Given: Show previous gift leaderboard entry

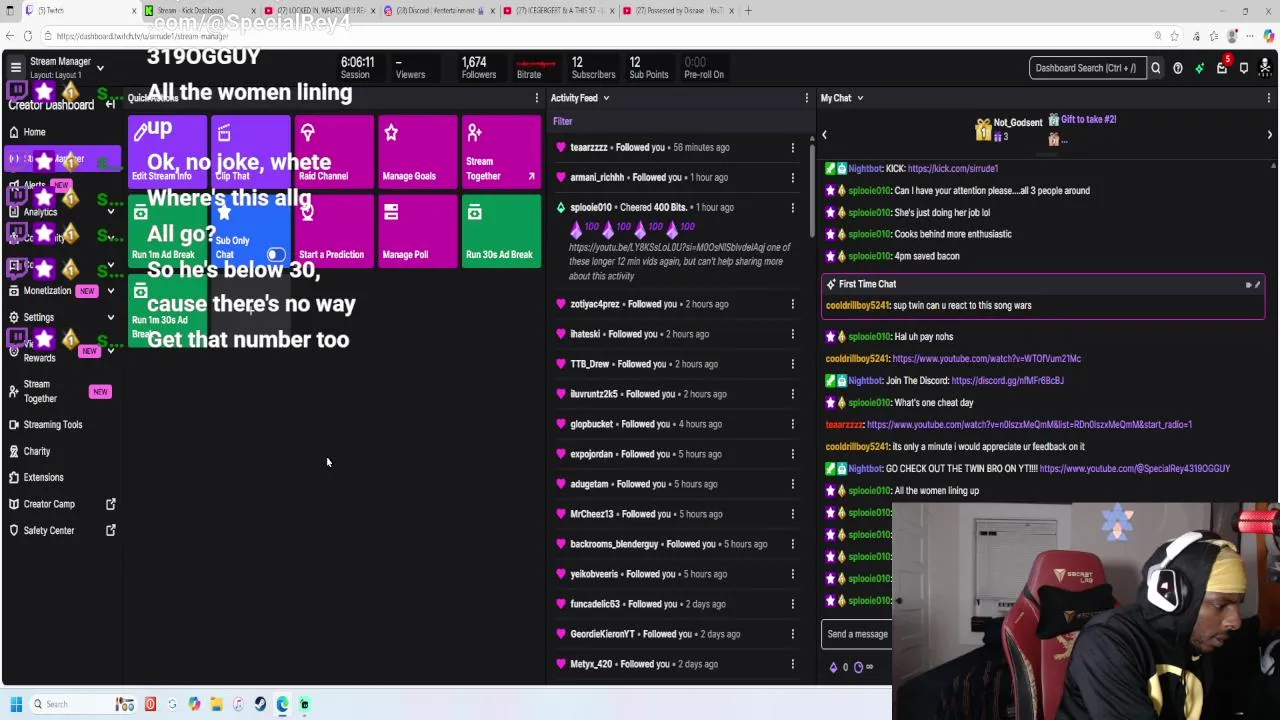Looking at the screenshot, I should click(824, 134).
